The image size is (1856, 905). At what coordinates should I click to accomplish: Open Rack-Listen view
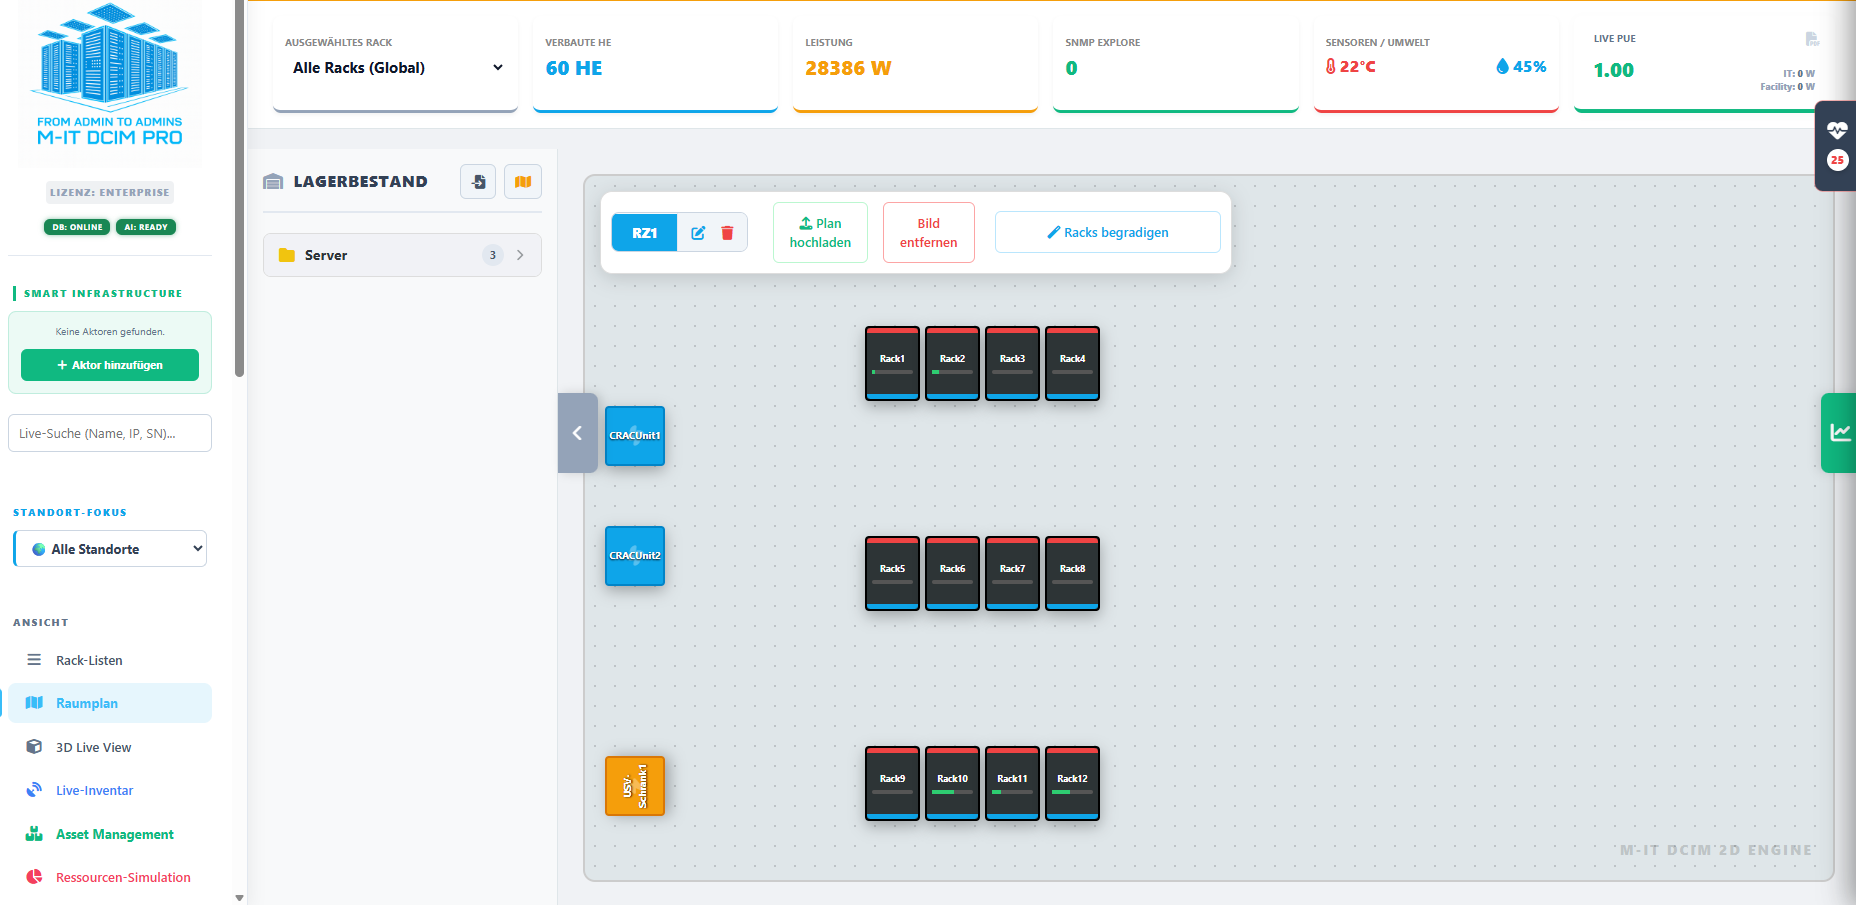110,660
